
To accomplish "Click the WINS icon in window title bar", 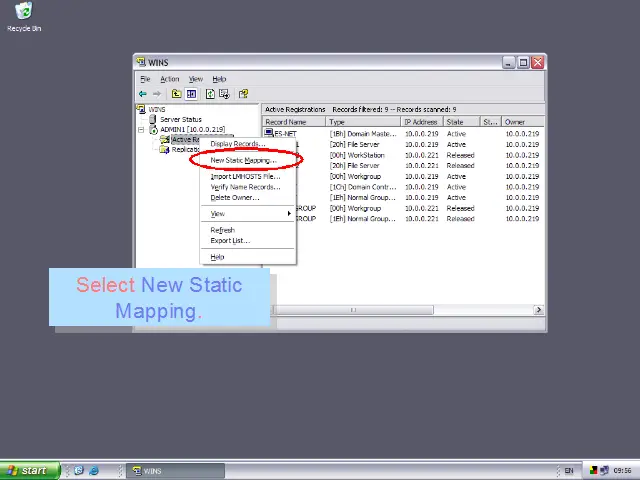I will pos(141,62).
